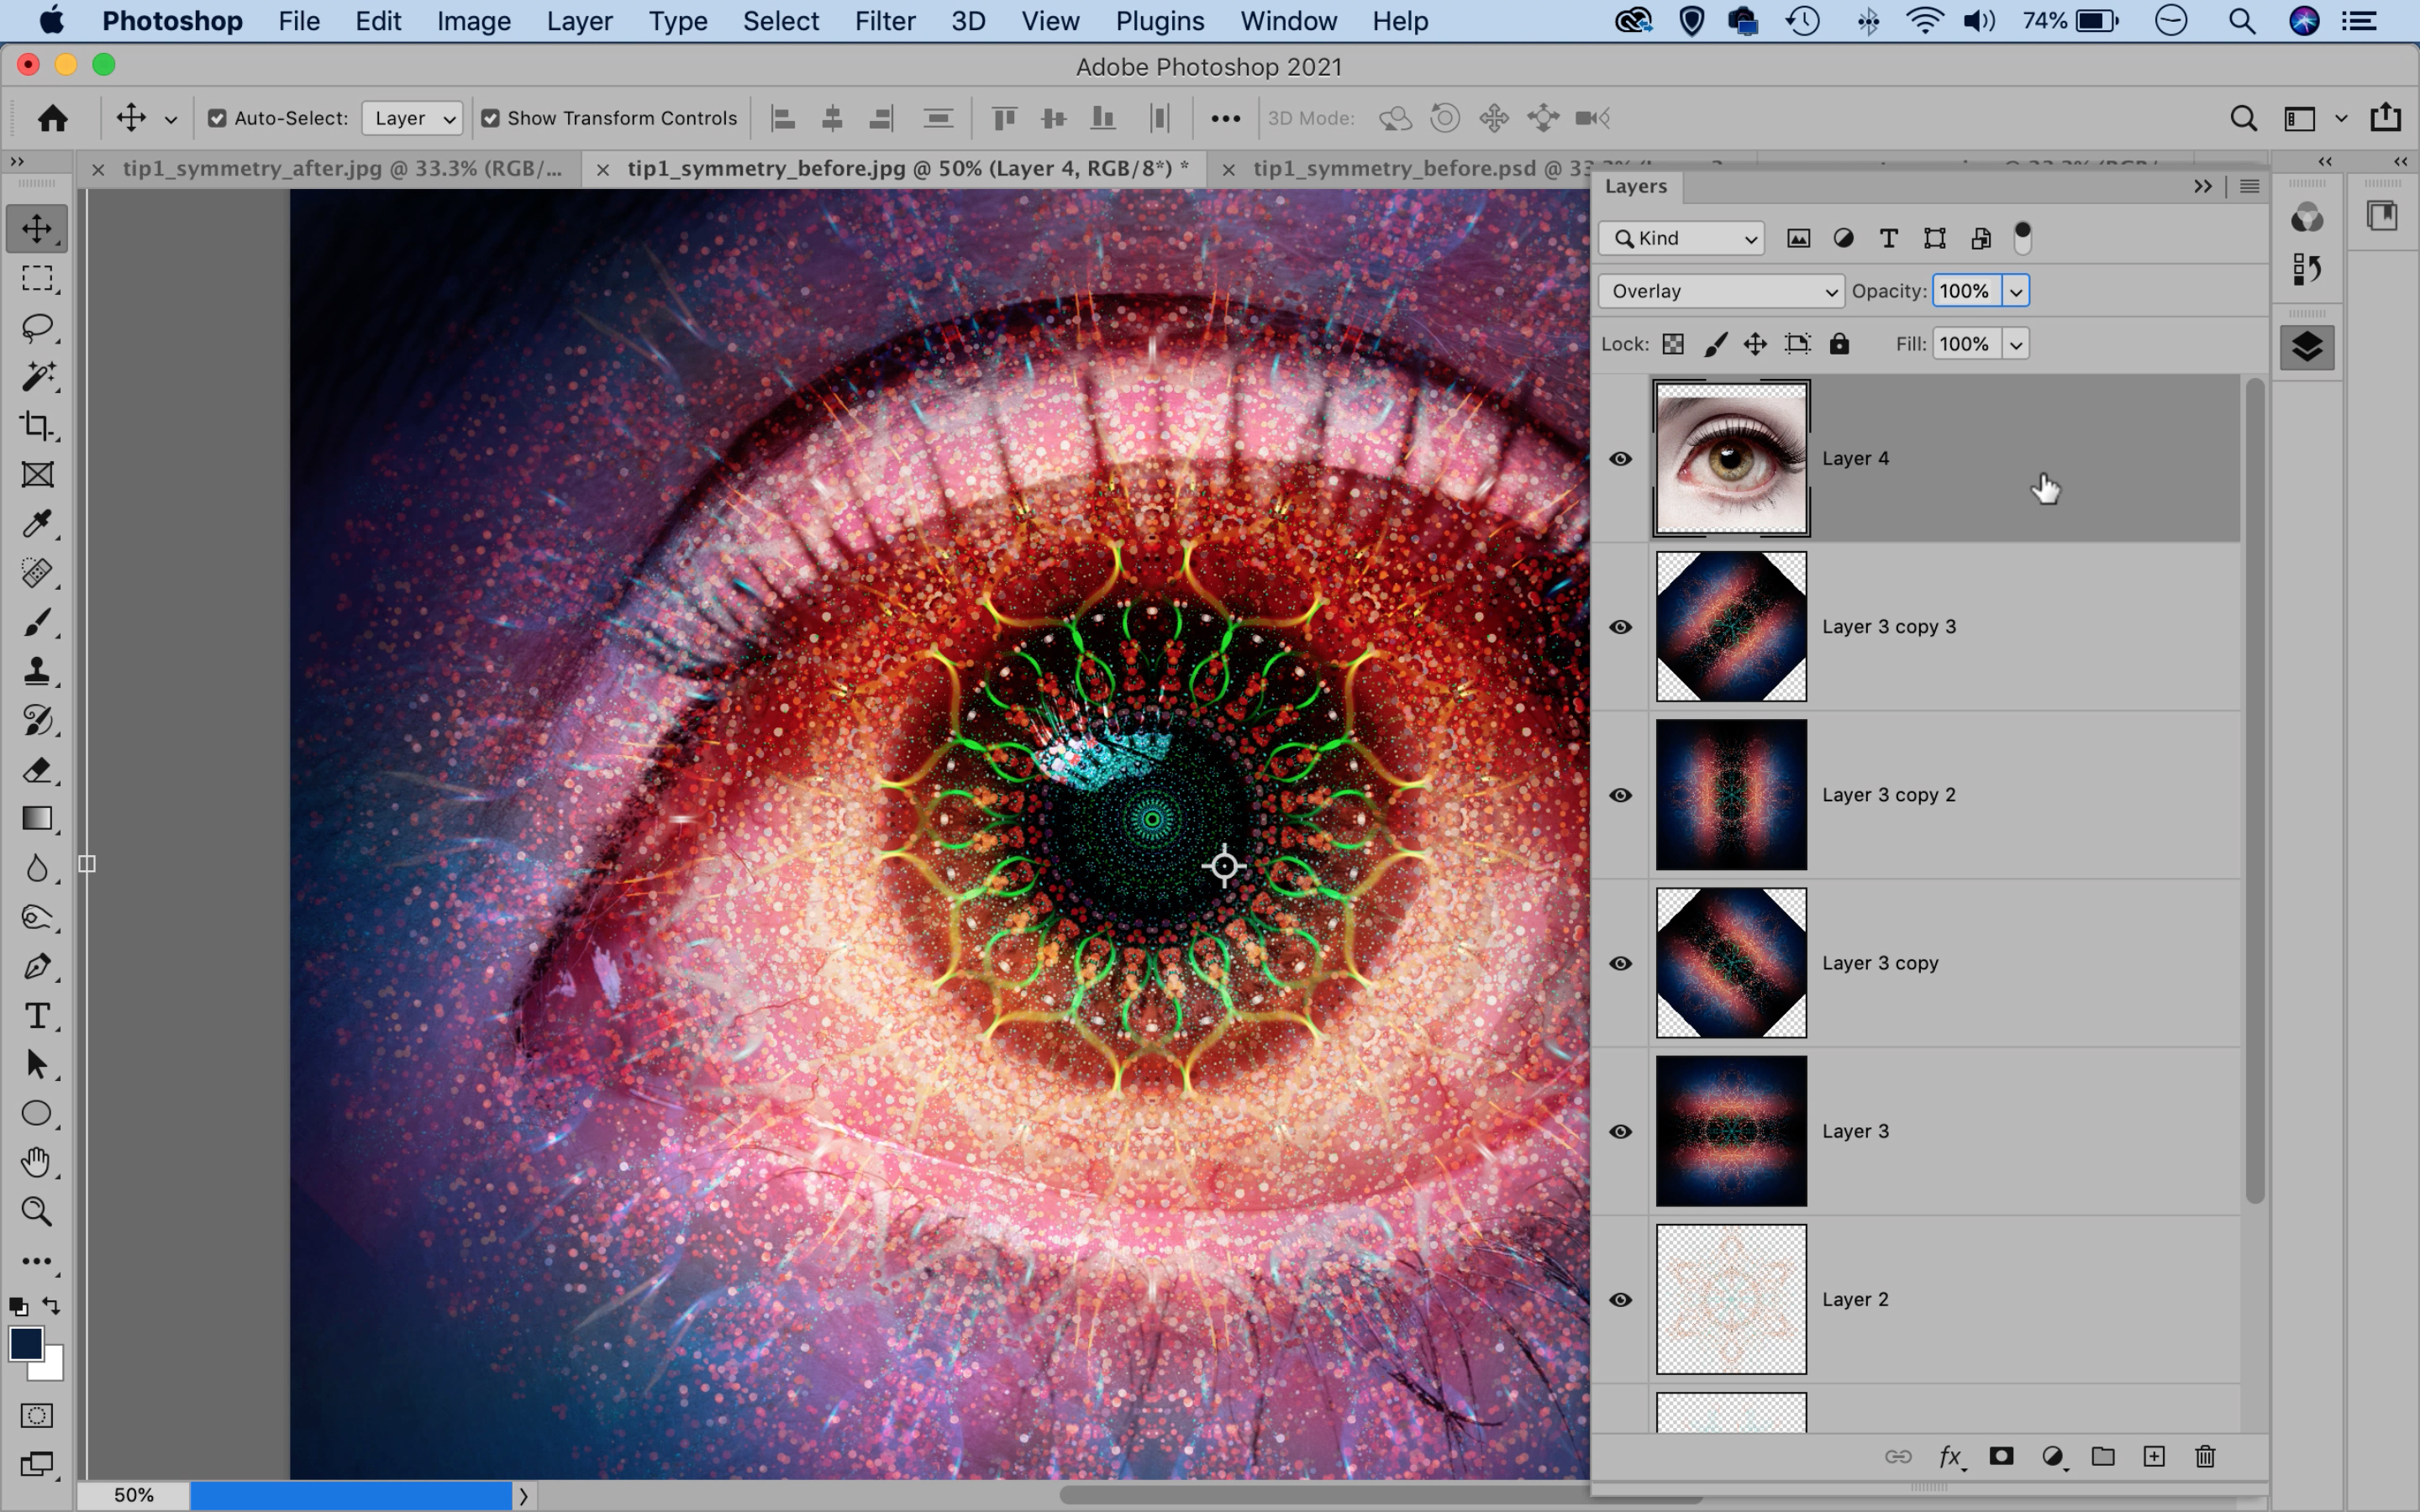Expand the Opacity value dropdown

(2016, 291)
